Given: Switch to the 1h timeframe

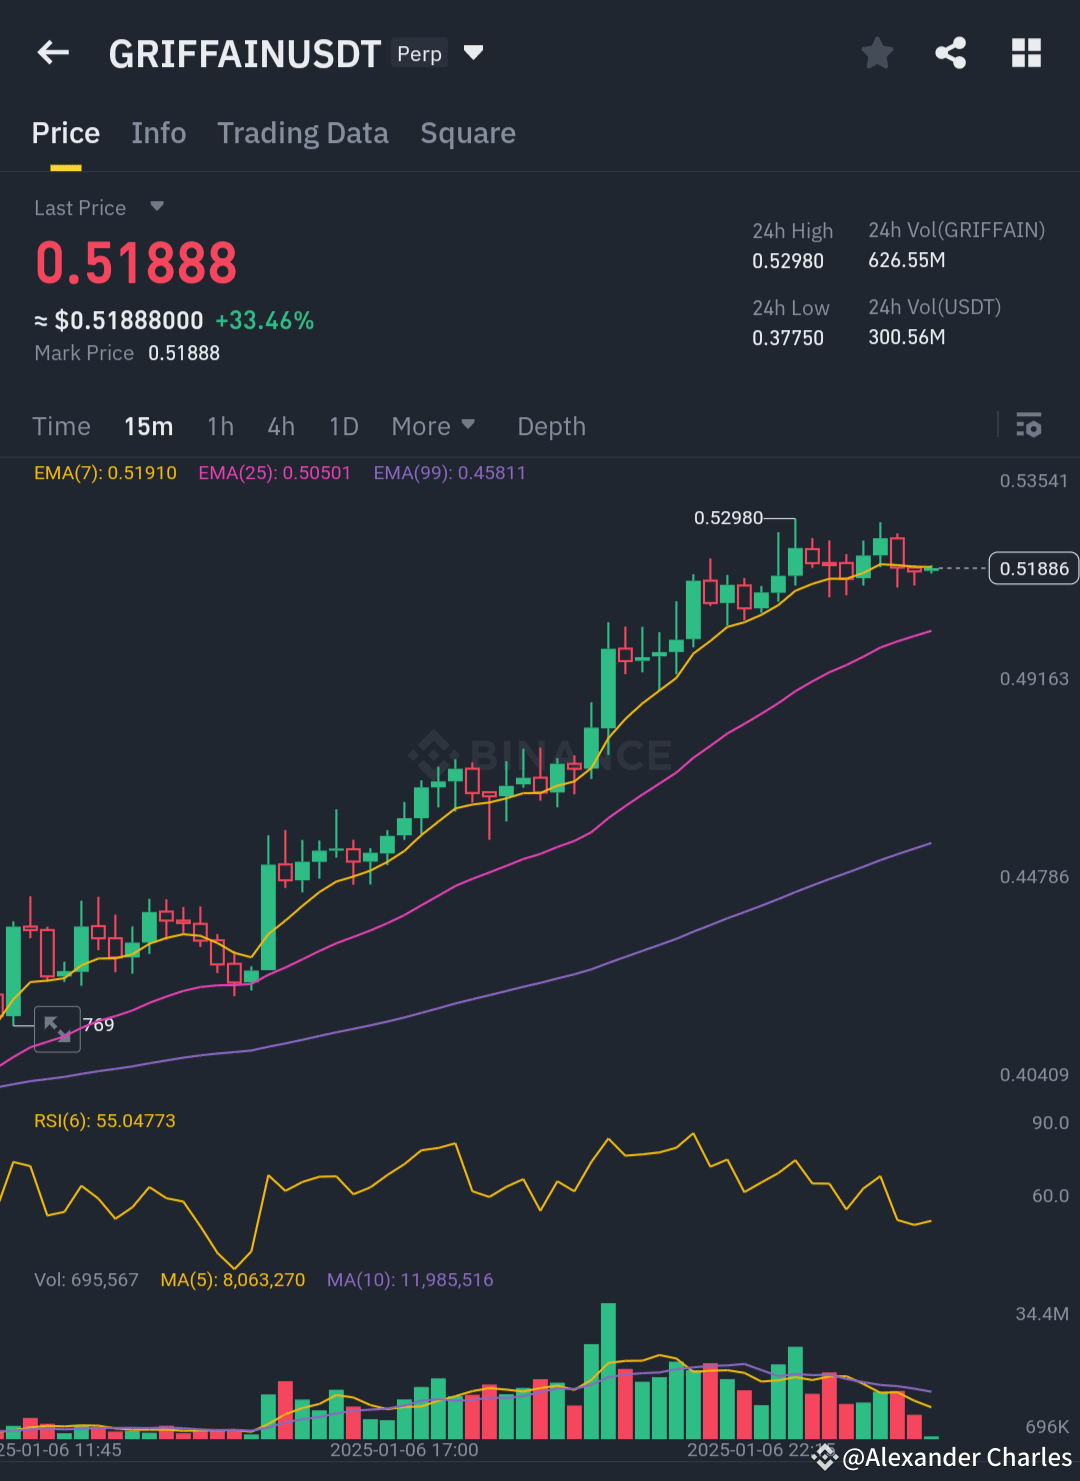Looking at the screenshot, I should [x=220, y=426].
